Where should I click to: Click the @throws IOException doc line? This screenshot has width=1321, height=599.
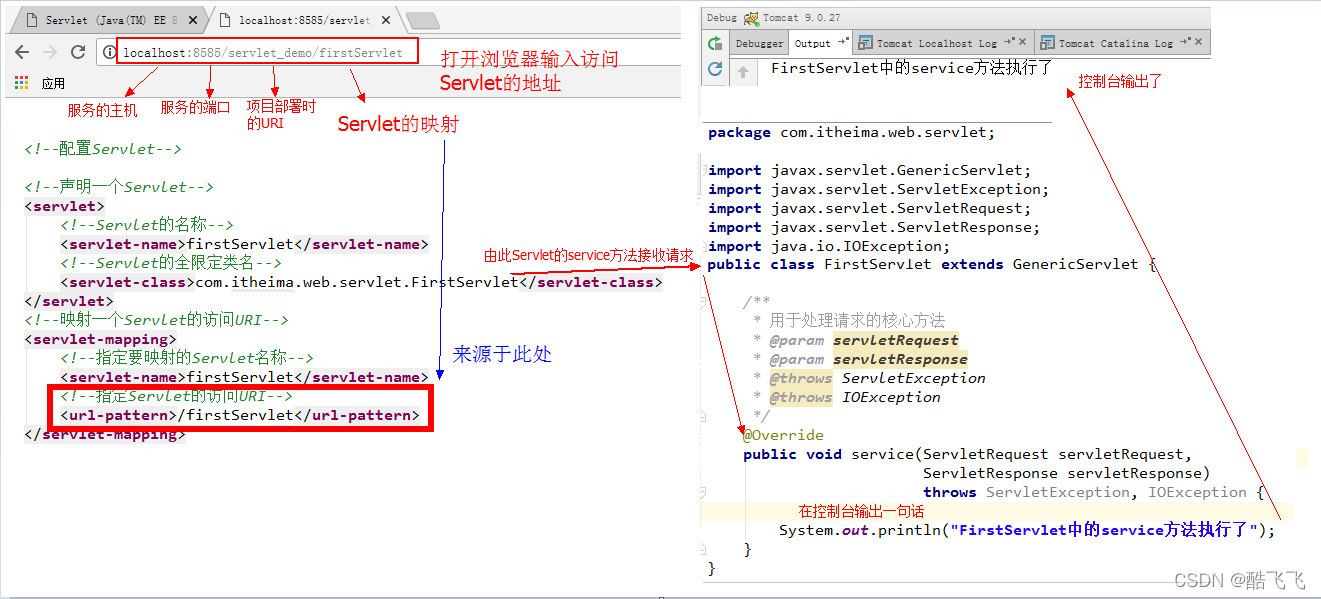[x=846, y=397]
